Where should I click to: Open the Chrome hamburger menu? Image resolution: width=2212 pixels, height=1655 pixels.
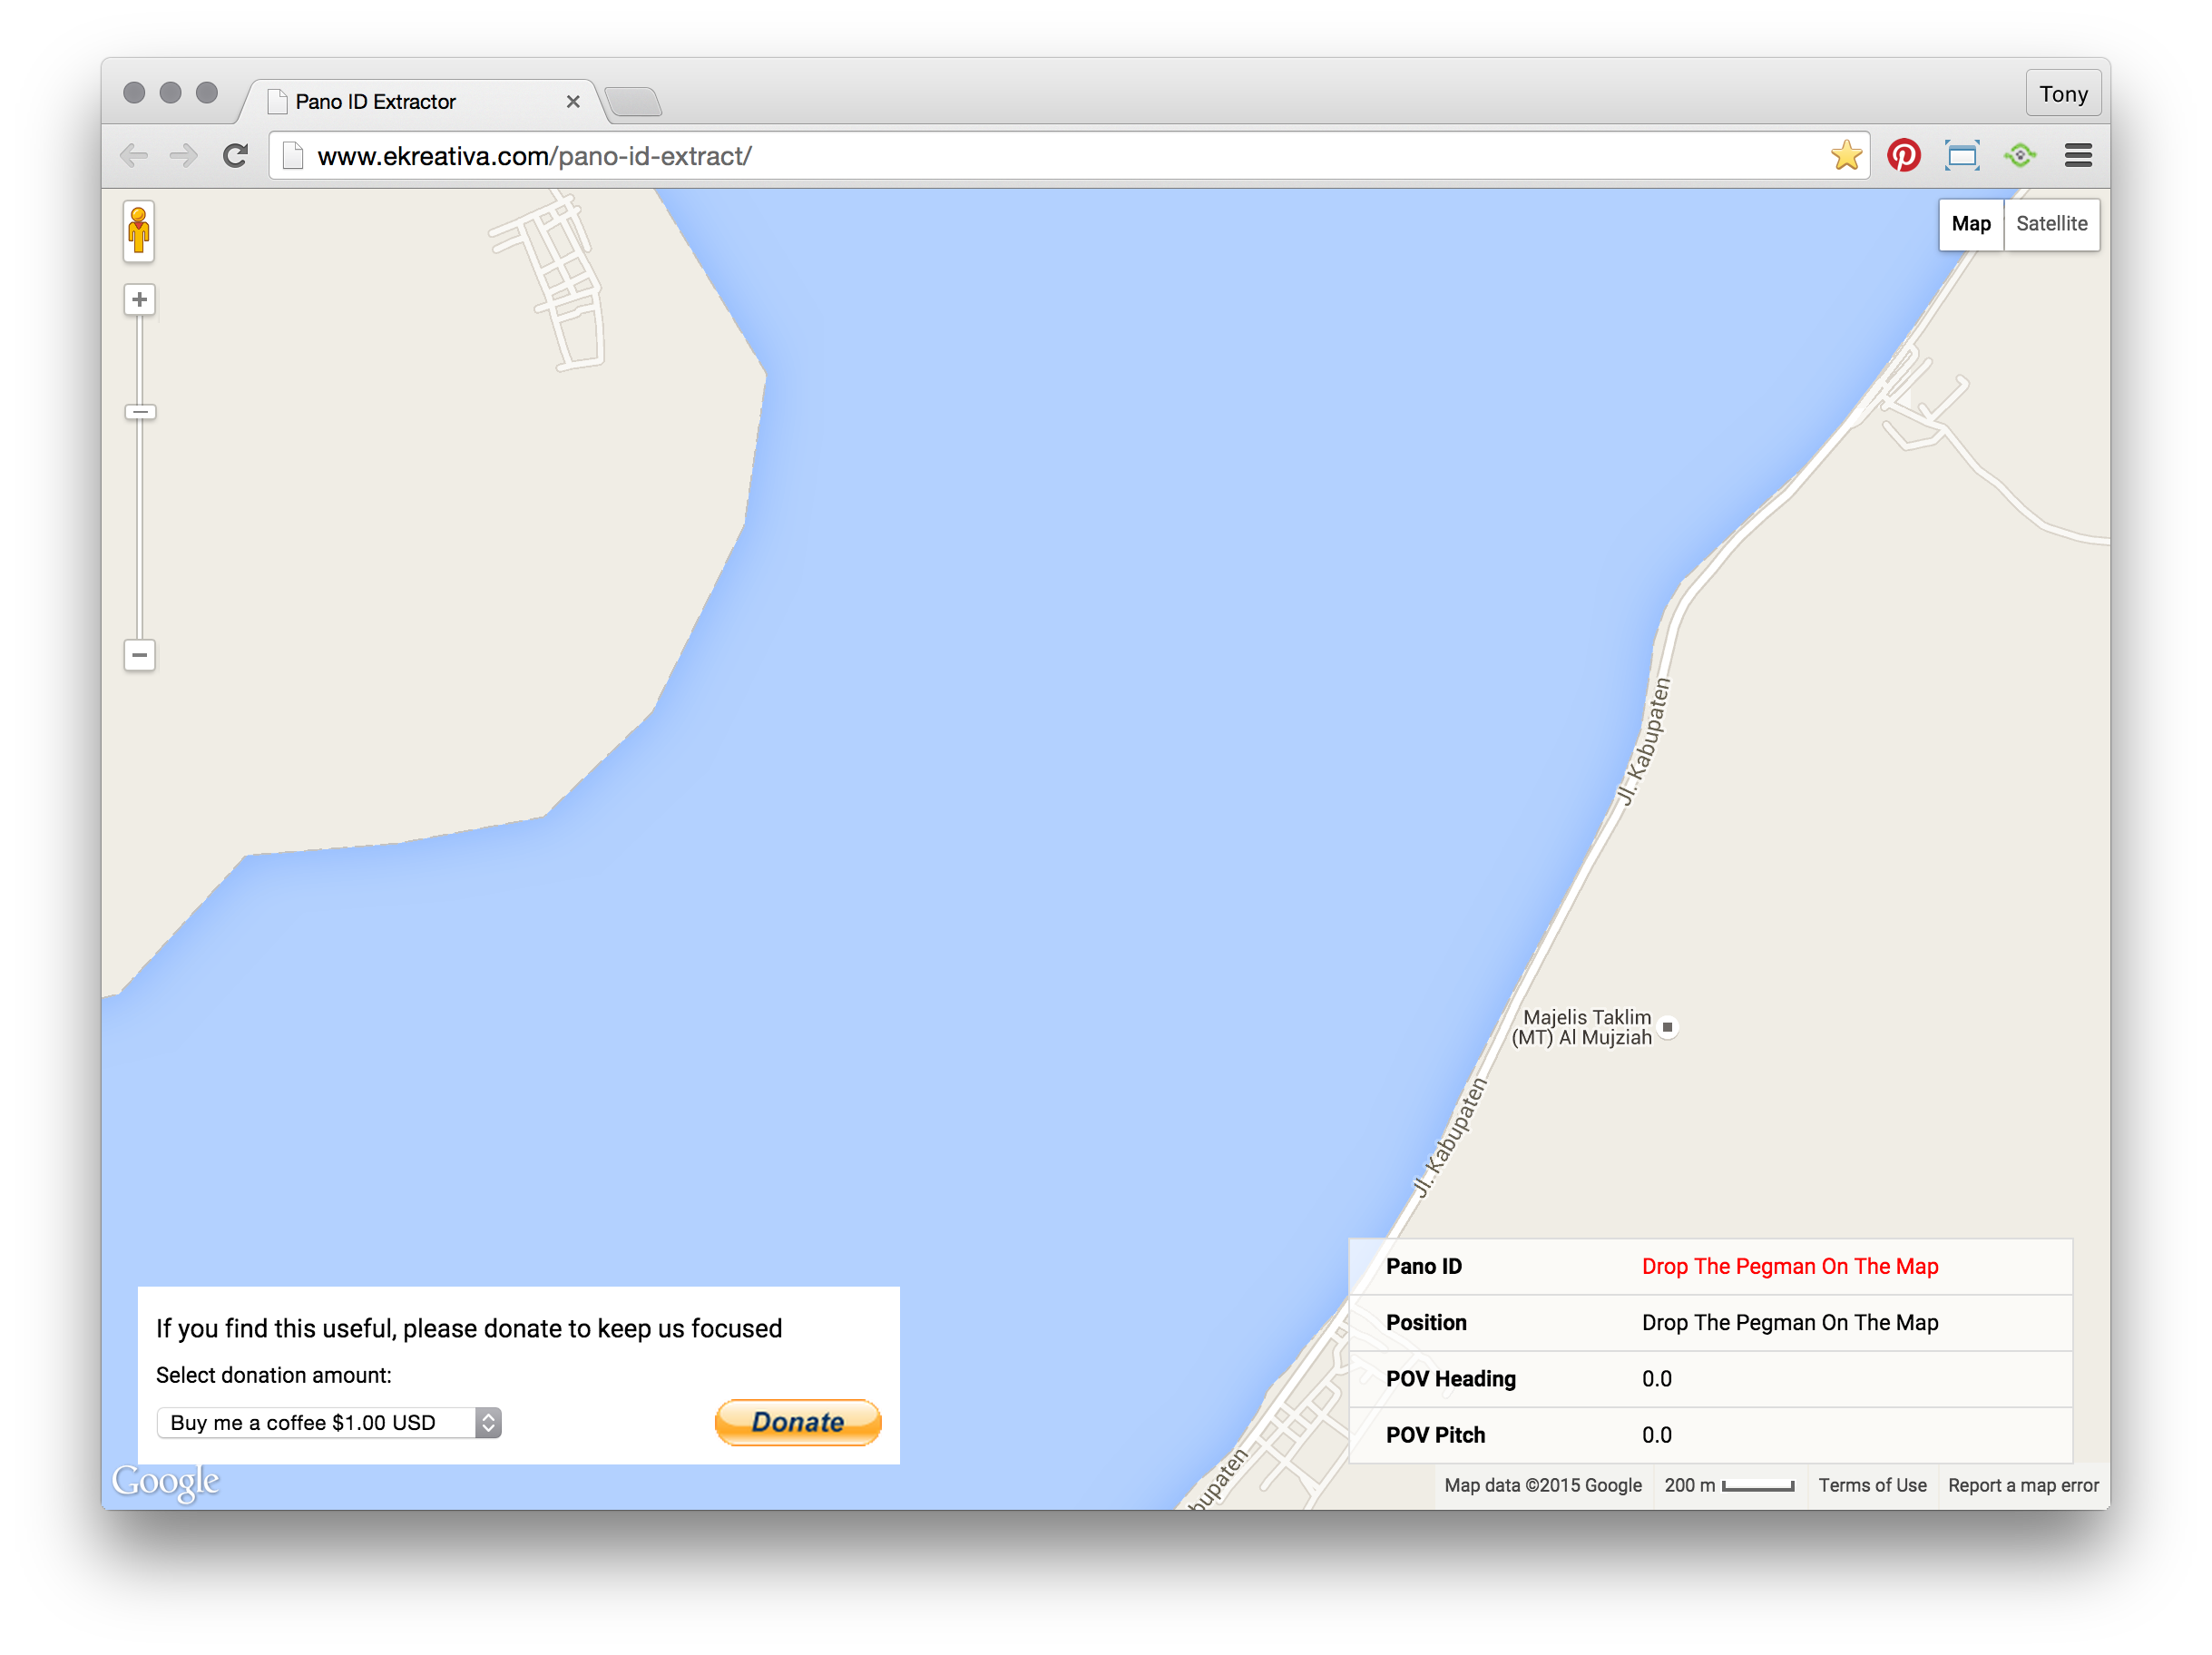[2078, 155]
